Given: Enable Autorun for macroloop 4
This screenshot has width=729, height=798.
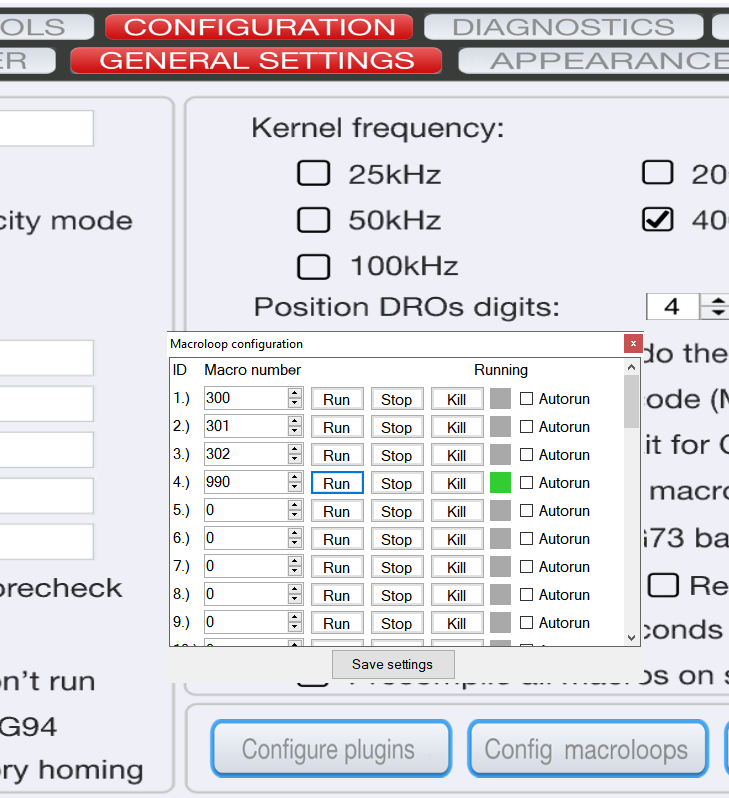Looking at the screenshot, I should [527, 483].
